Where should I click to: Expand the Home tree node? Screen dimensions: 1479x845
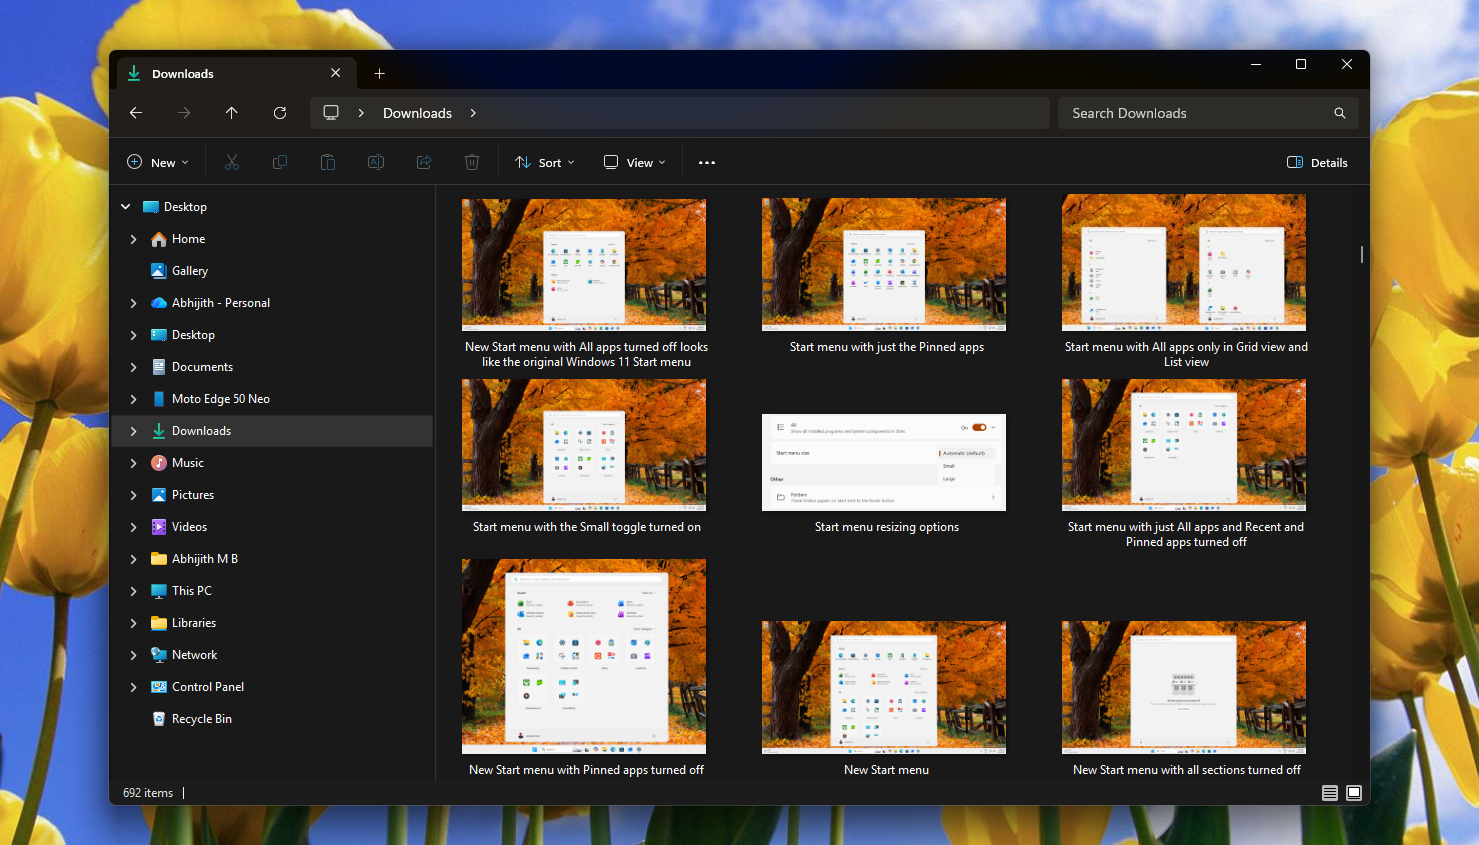pyautogui.click(x=133, y=239)
